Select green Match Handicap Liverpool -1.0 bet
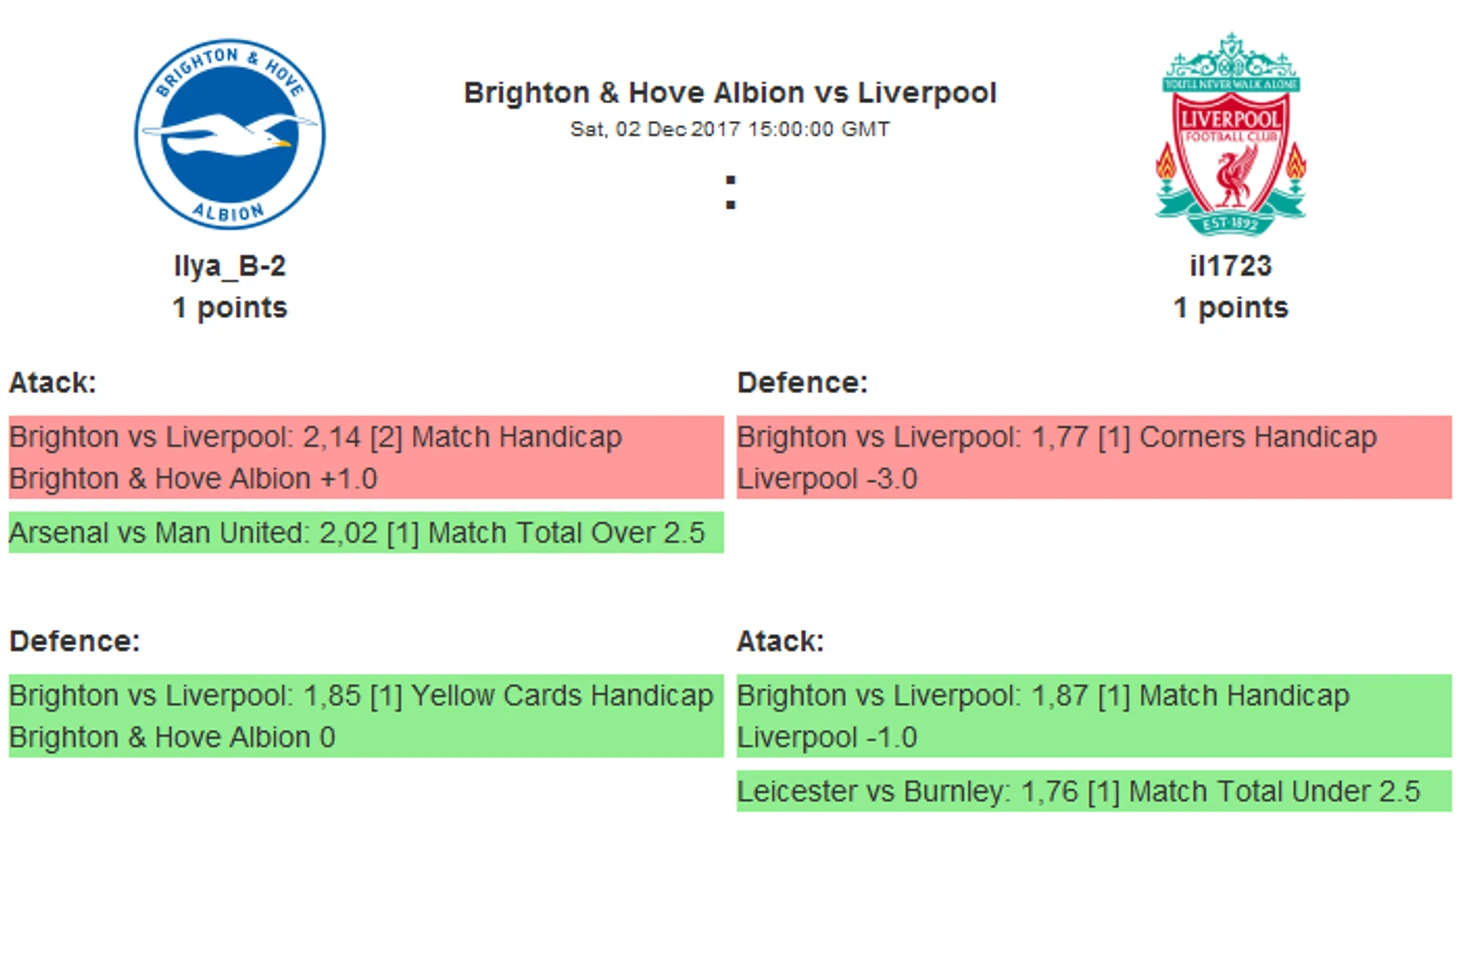The height and width of the screenshot is (959, 1460). pos(1093,716)
